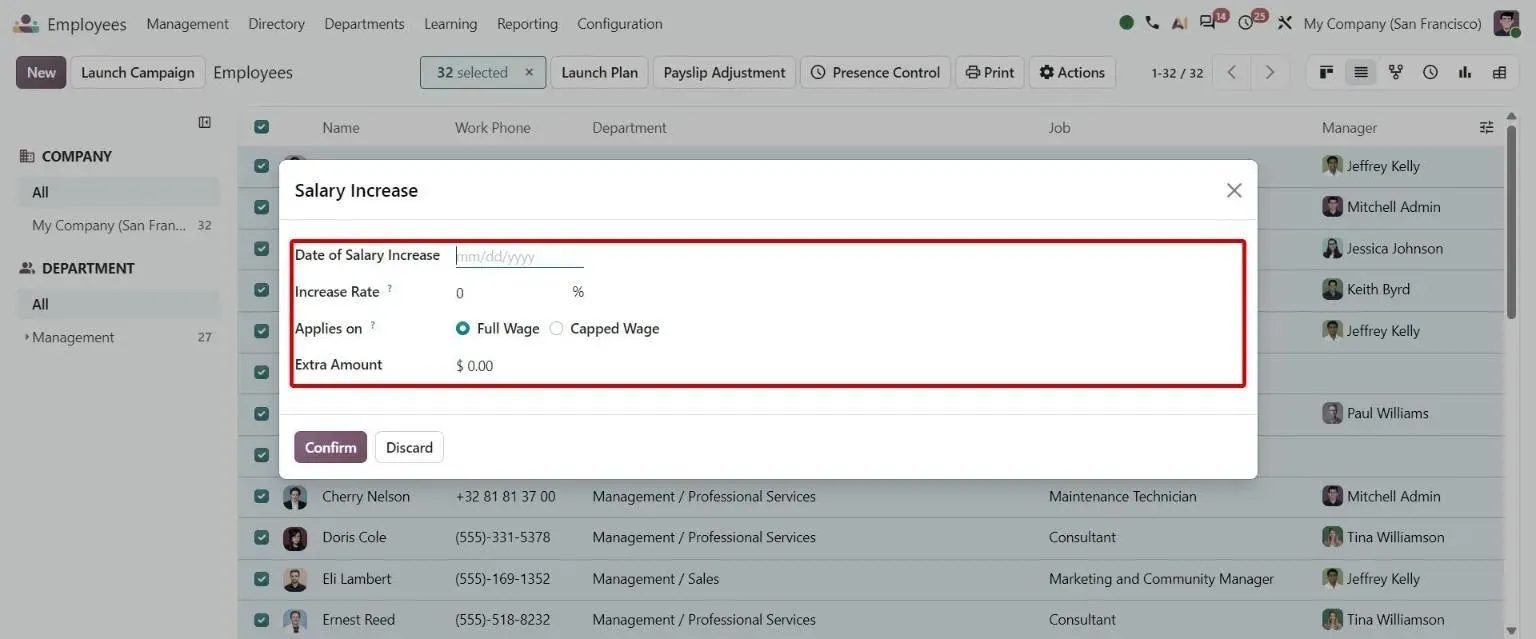Click the Increase Rate percentage field
This screenshot has width=1536, height=639.
[510, 292]
